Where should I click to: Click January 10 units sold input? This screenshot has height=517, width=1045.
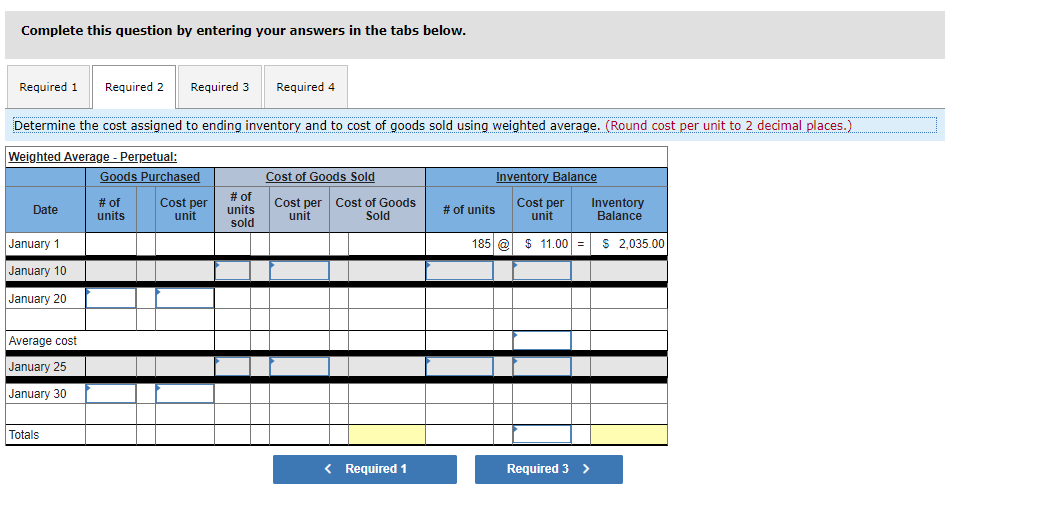pos(233,270)
